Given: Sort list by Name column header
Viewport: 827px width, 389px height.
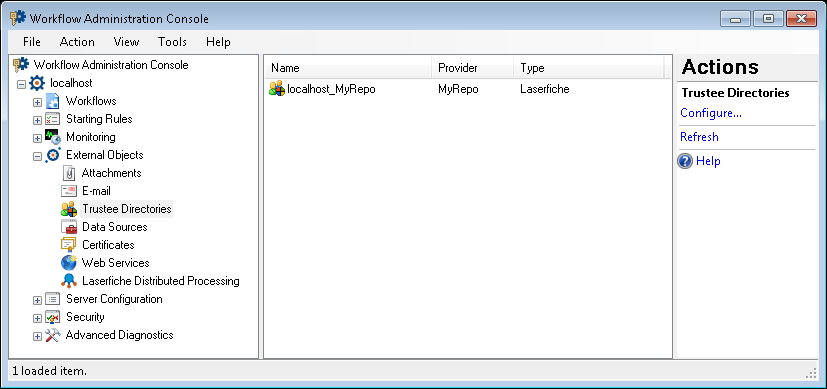Looking at the screenshot, I should tap(348, 68).
